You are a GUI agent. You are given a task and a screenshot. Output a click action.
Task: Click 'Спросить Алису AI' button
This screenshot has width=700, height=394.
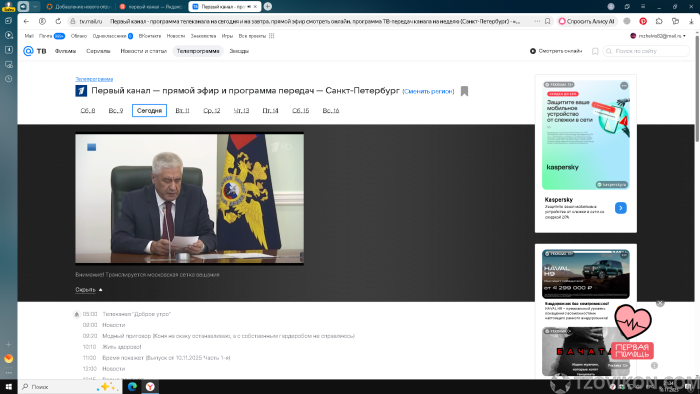587,21
